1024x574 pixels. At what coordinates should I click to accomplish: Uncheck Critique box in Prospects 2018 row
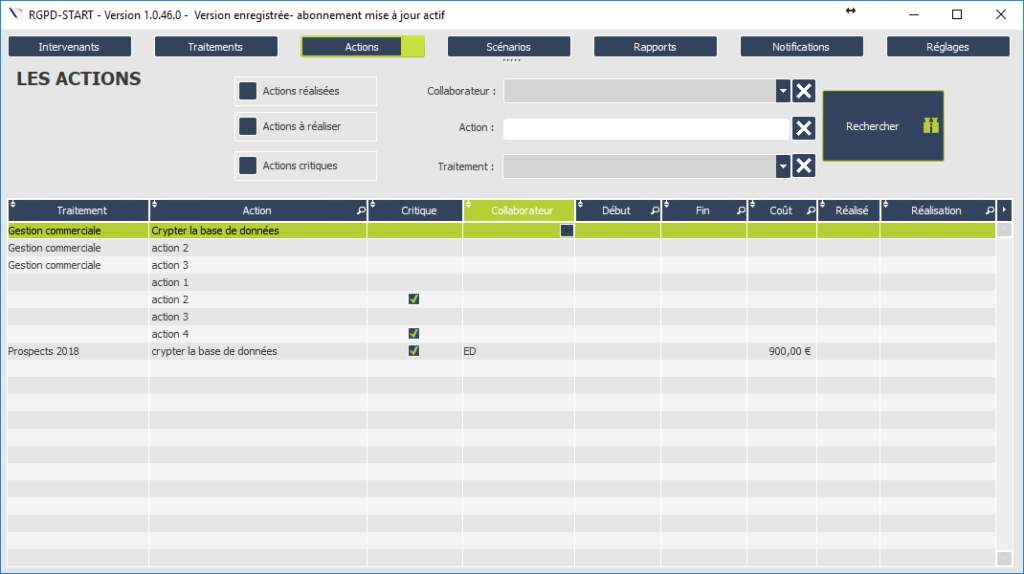[x=413, y=351]
